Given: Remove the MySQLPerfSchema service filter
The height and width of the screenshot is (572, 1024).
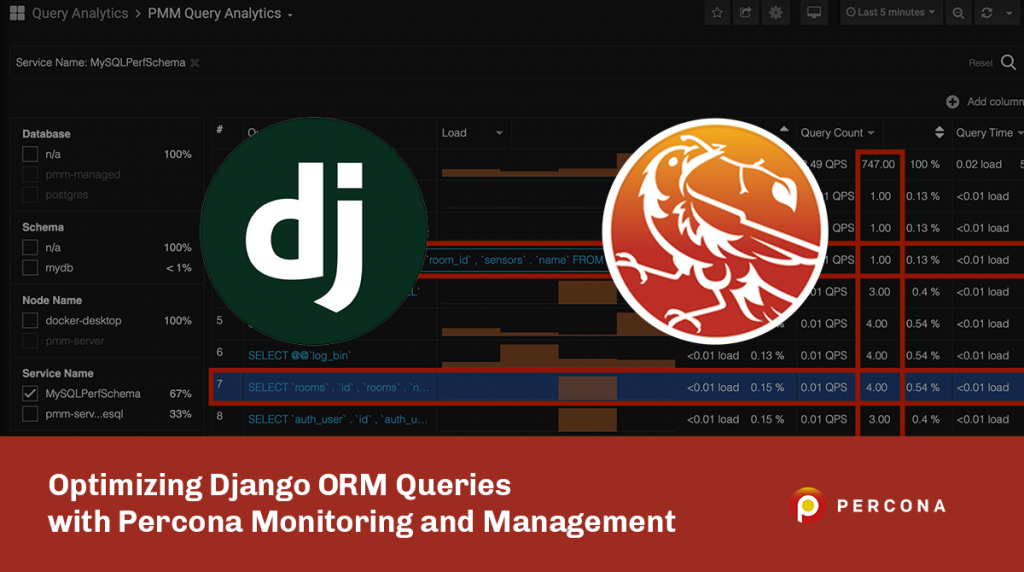Looking at the screenshot, I should click(195, 62).
